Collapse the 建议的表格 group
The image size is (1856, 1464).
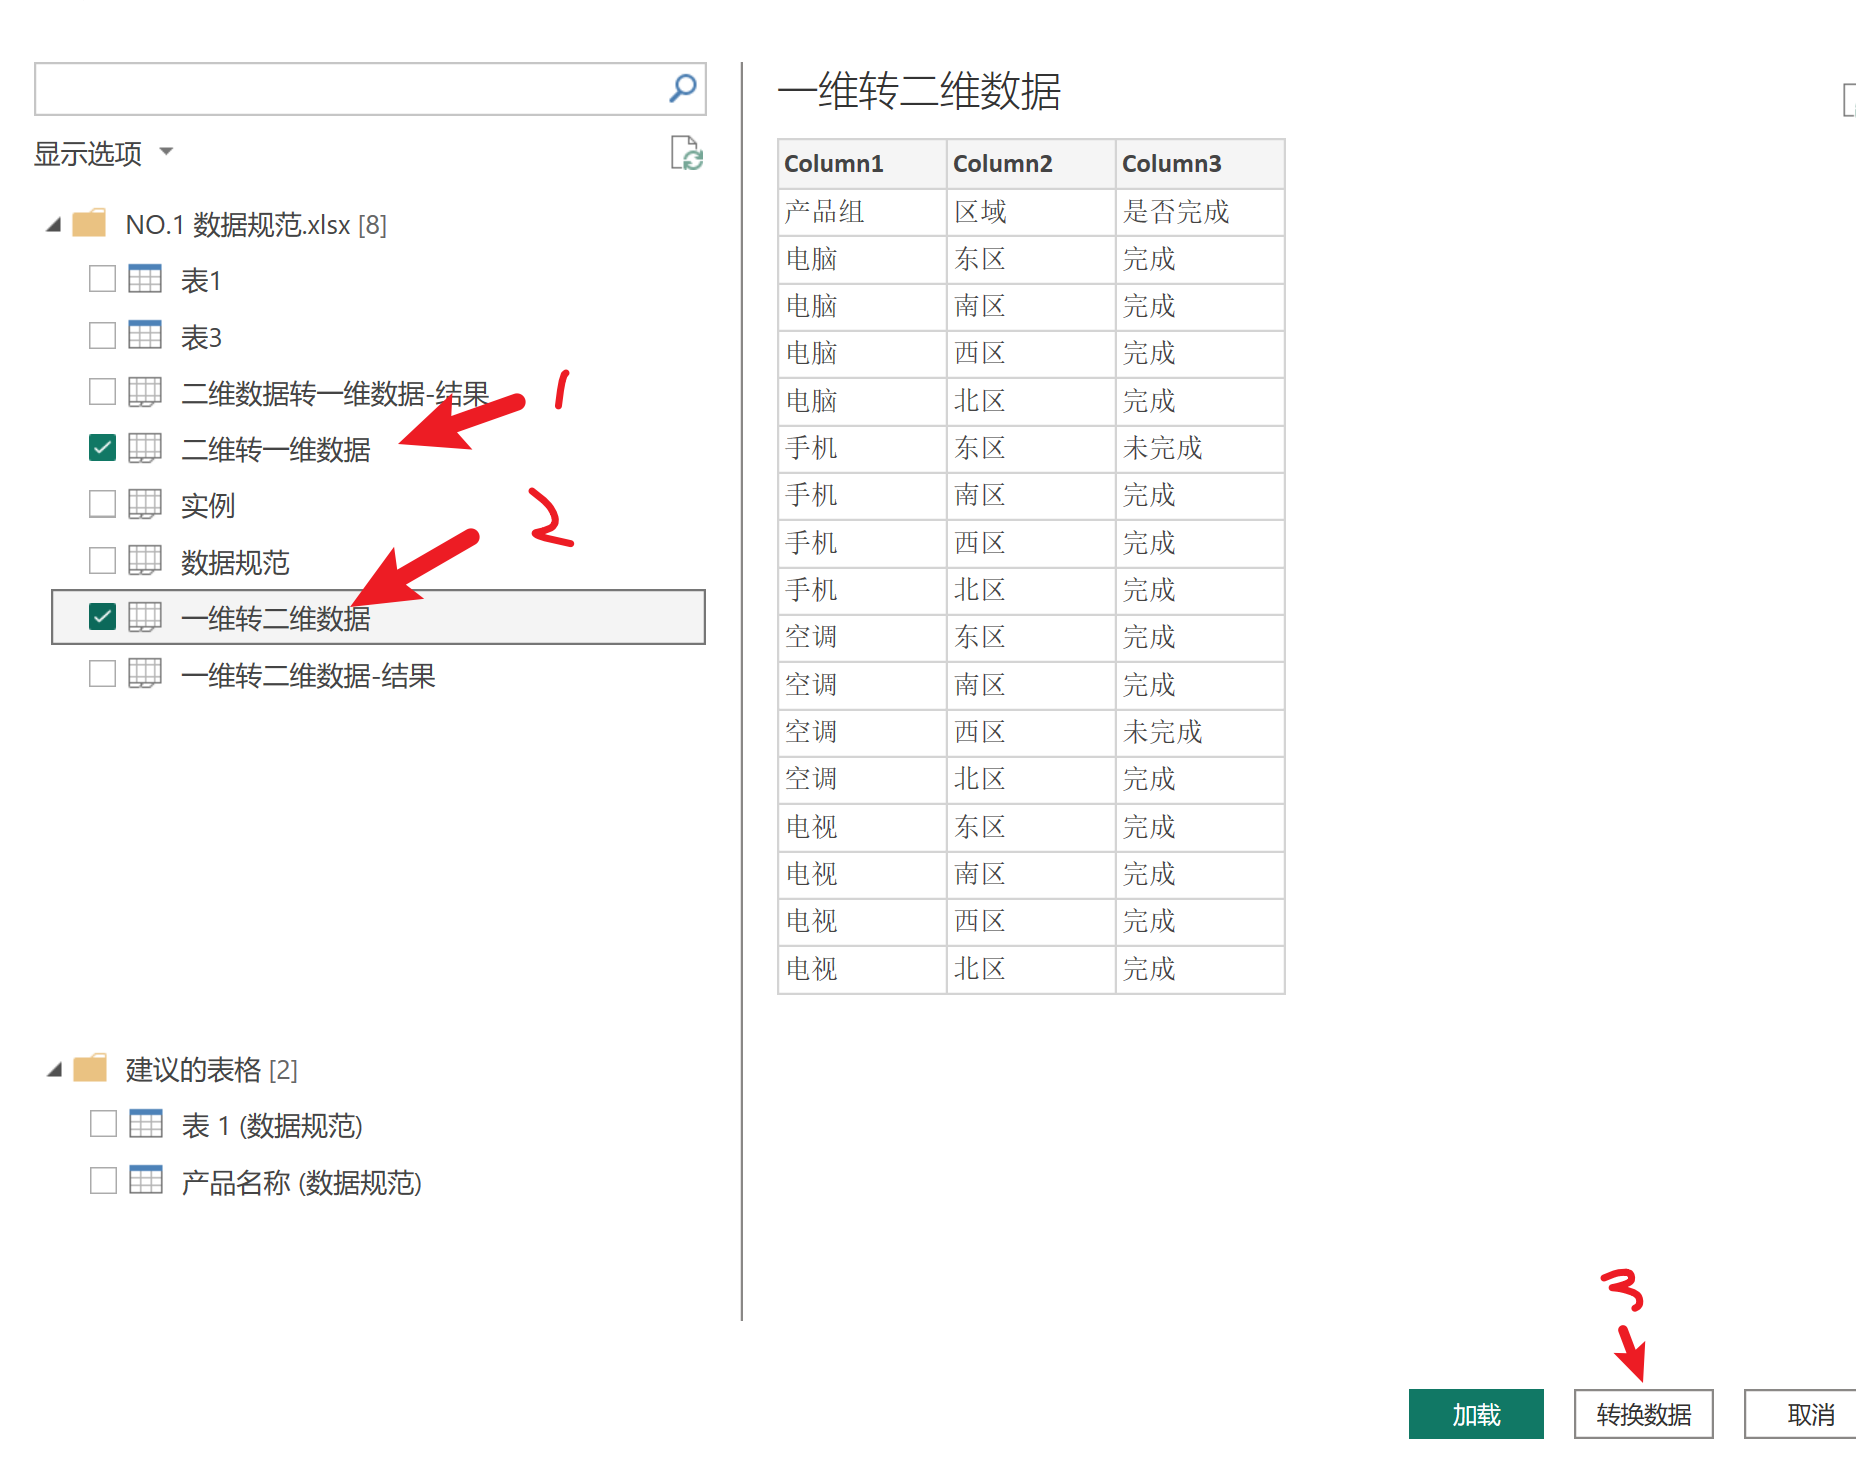pyautogui.click(x=54, y=1070)
